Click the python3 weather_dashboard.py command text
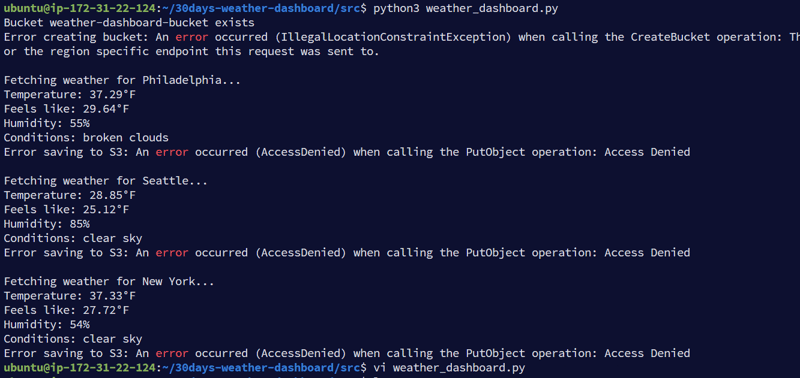Viewport: 800px width, 378px height. (466, 9)
